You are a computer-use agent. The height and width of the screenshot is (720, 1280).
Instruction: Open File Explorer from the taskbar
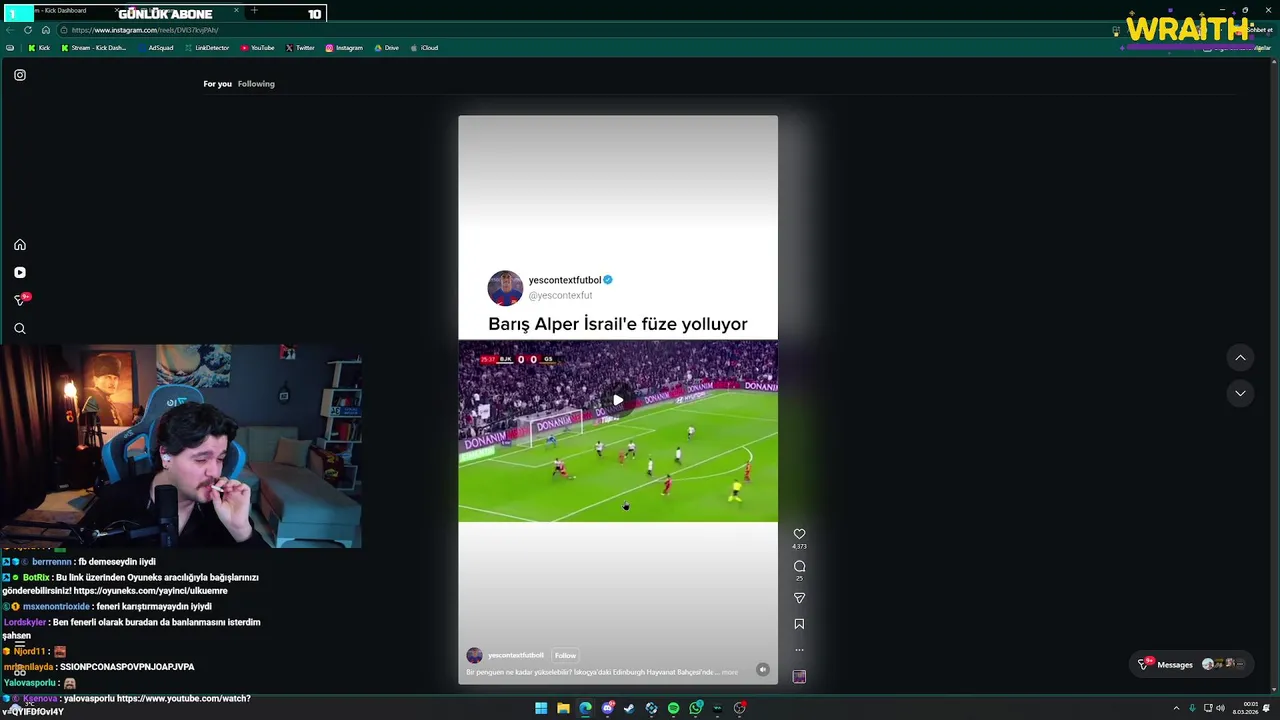pyautogui.click(x=563, y=708)
